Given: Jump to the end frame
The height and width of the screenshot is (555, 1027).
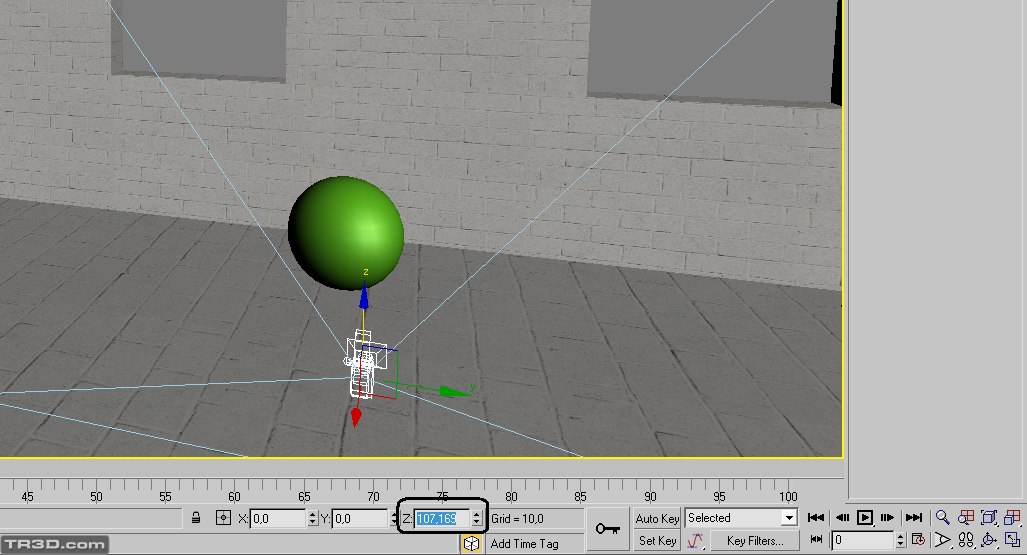Looking at the screenshot, I should coord(913,518).
